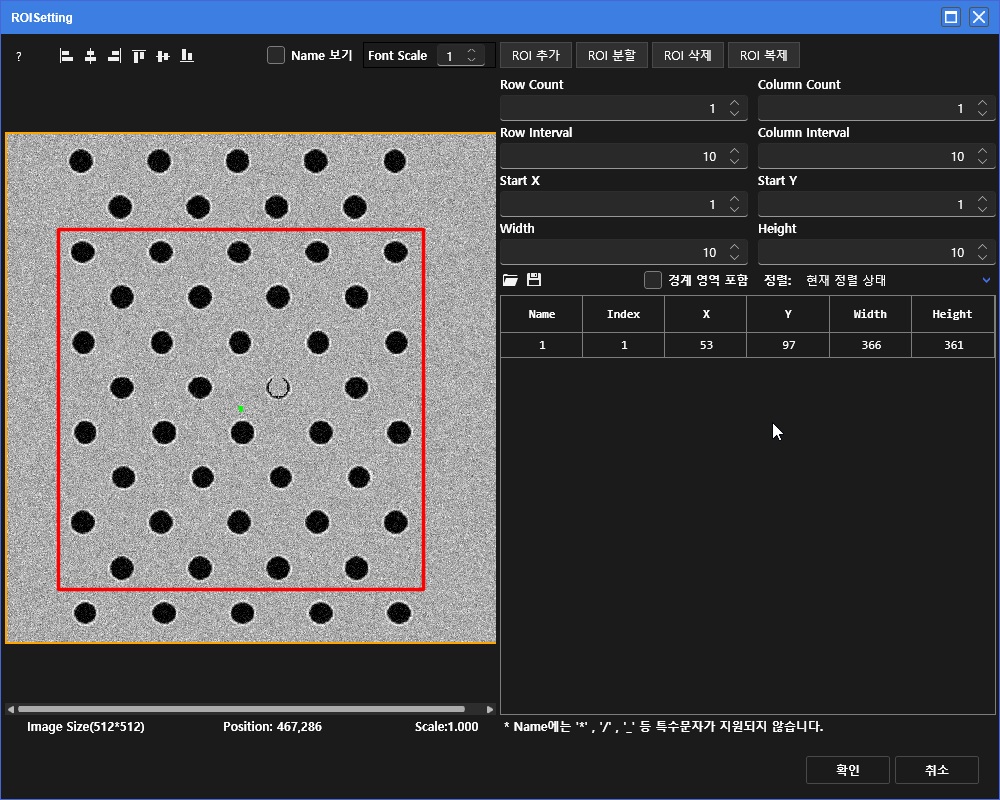This screenshot has width=1000, height=800.
Task: Click the align left edges icon
Action: point(66,56)
